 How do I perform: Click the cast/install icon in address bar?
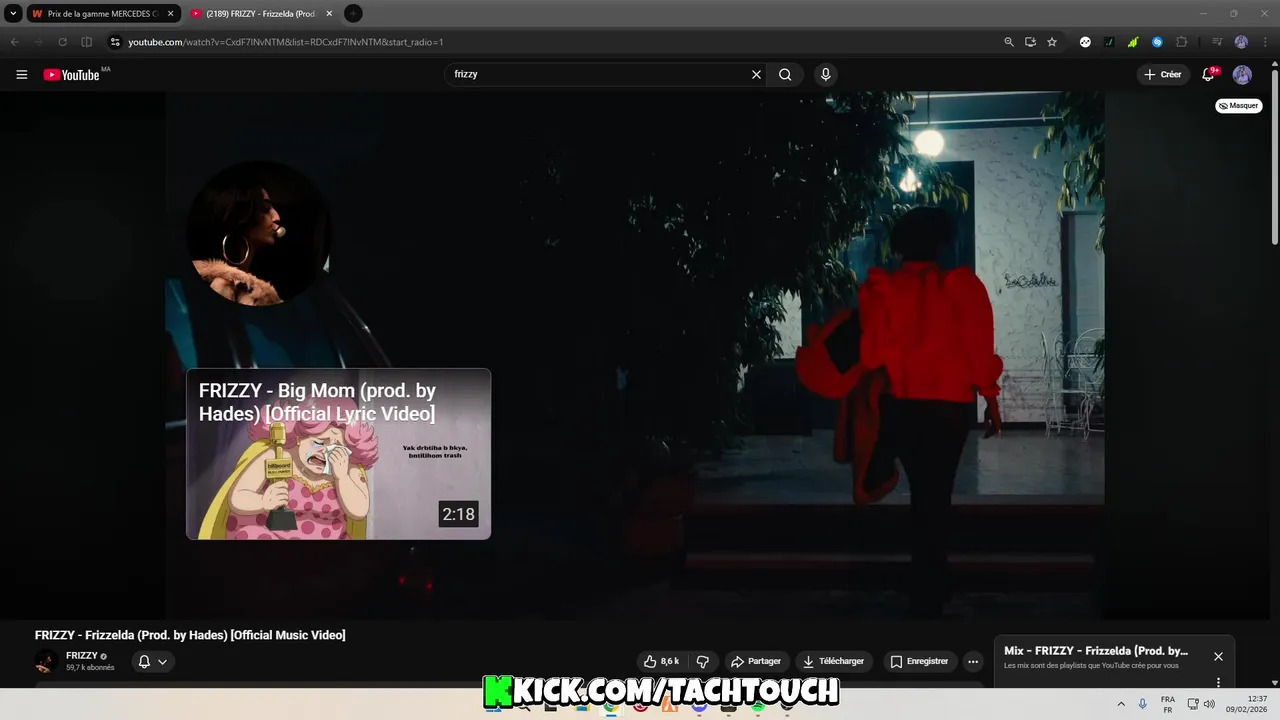point(1030,42)
